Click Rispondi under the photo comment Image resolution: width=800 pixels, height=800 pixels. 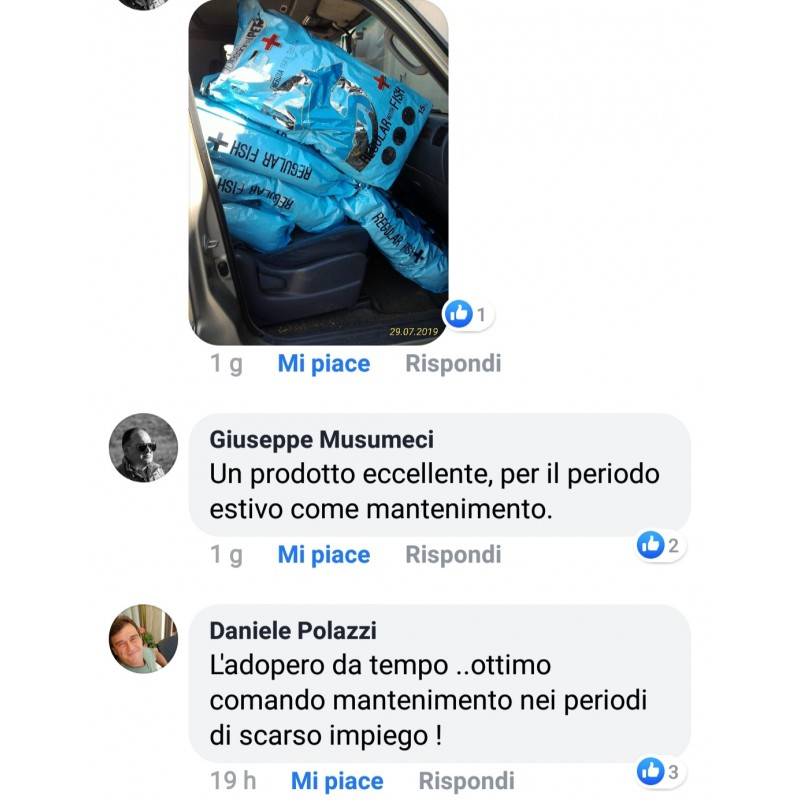pos(453,364)
